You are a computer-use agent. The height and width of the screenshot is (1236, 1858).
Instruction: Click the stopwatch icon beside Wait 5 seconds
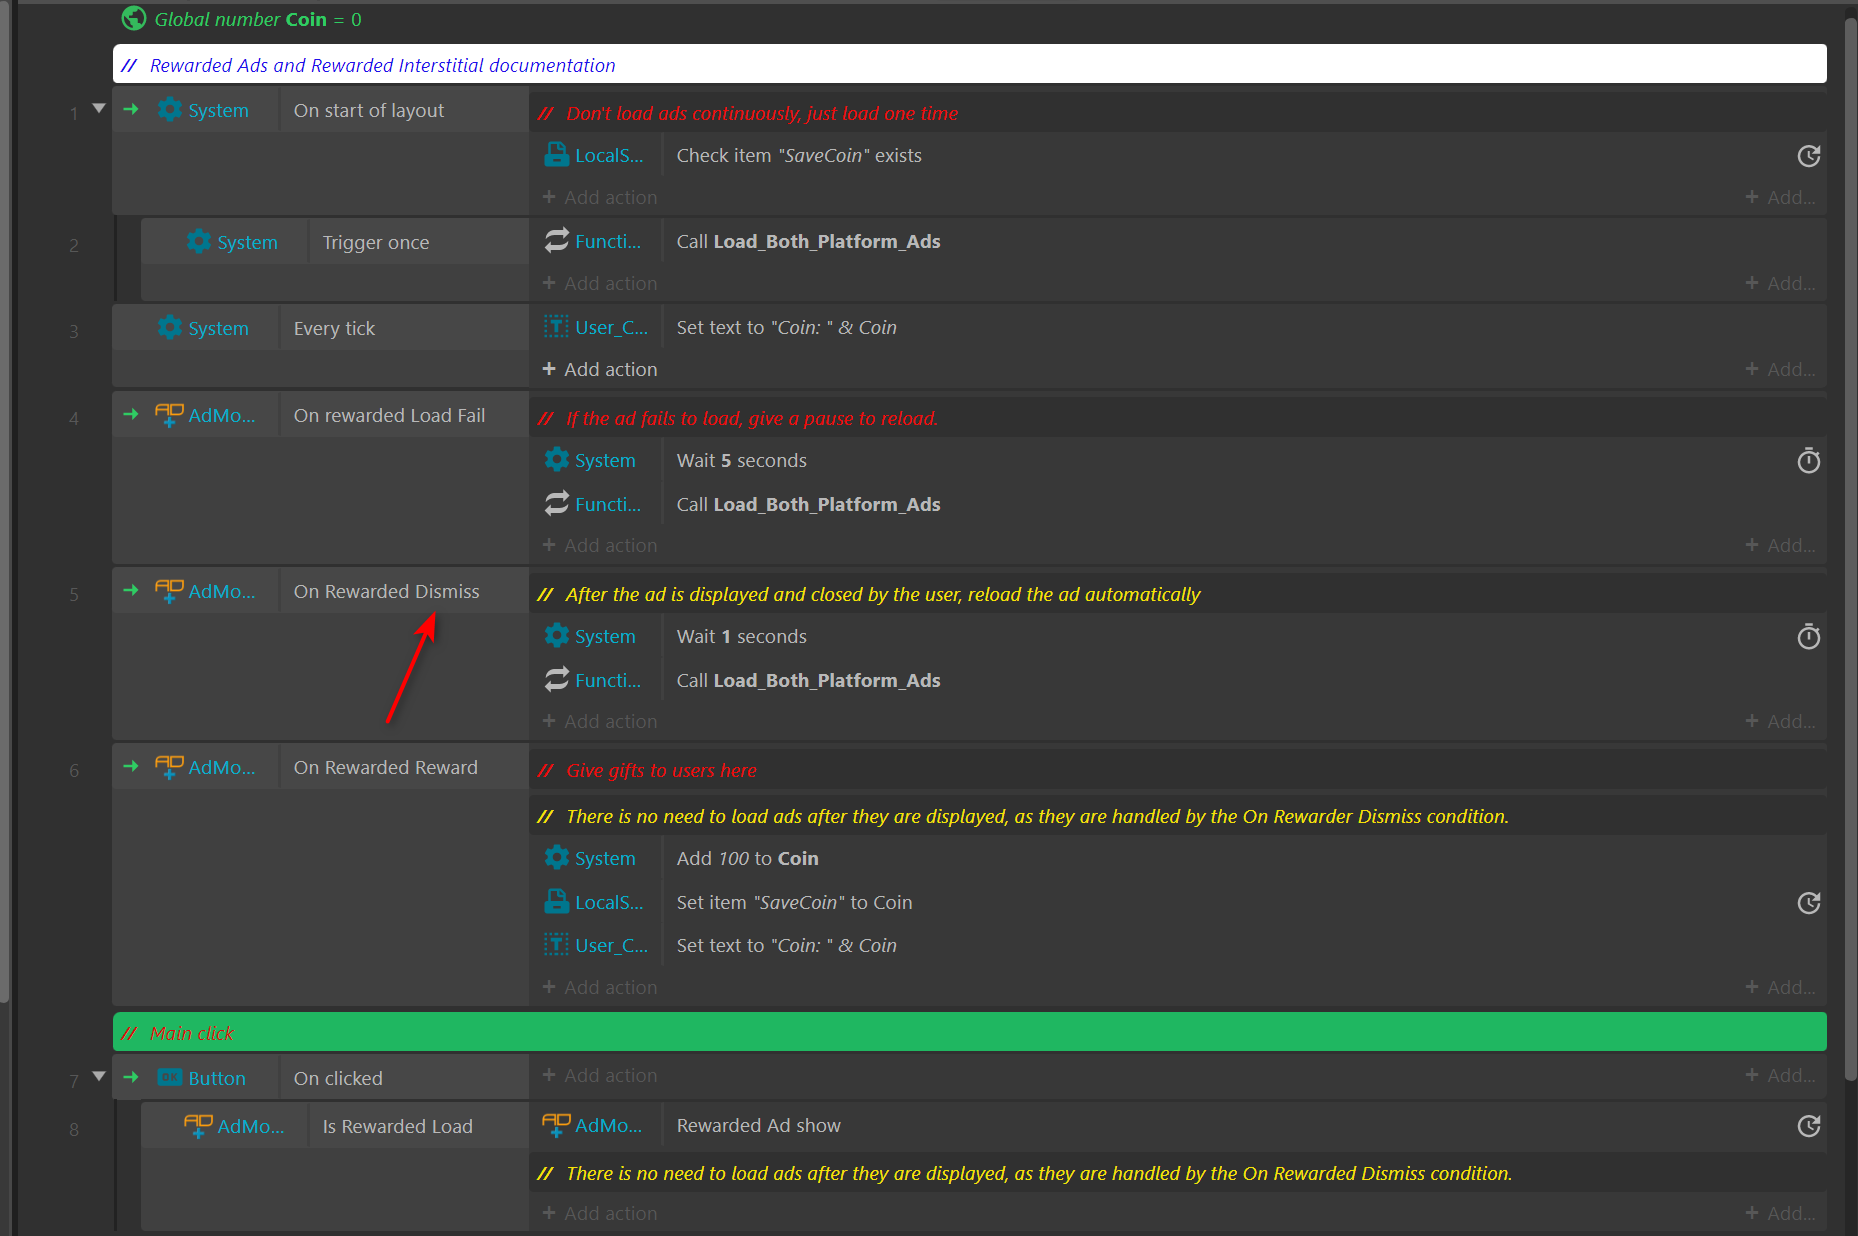point(1808,461)
